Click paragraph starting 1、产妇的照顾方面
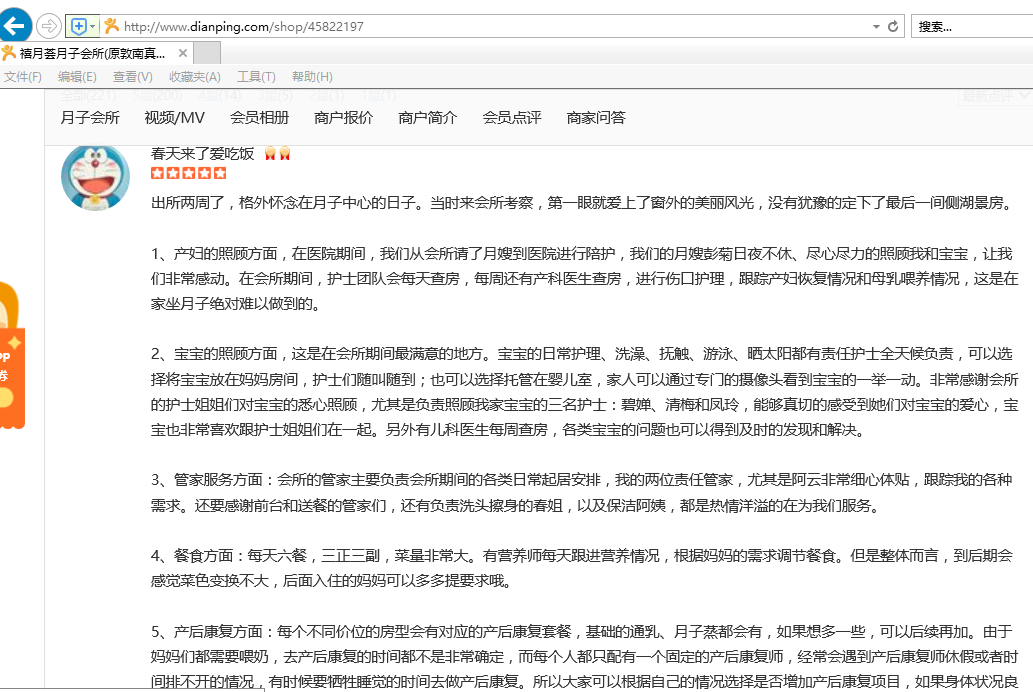 584,279
